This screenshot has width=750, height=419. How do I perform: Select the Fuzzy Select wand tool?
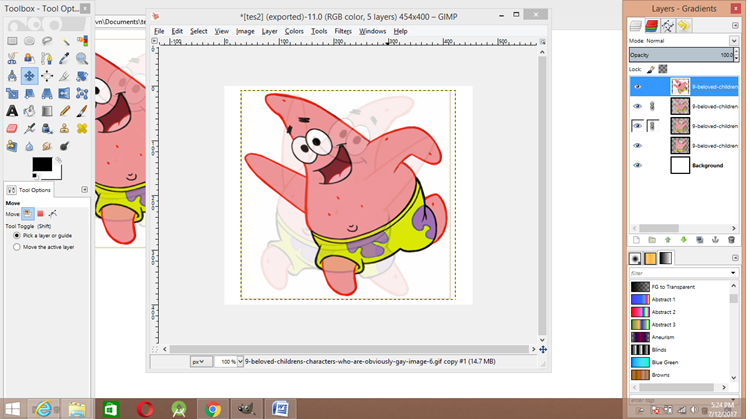point(65,41)
